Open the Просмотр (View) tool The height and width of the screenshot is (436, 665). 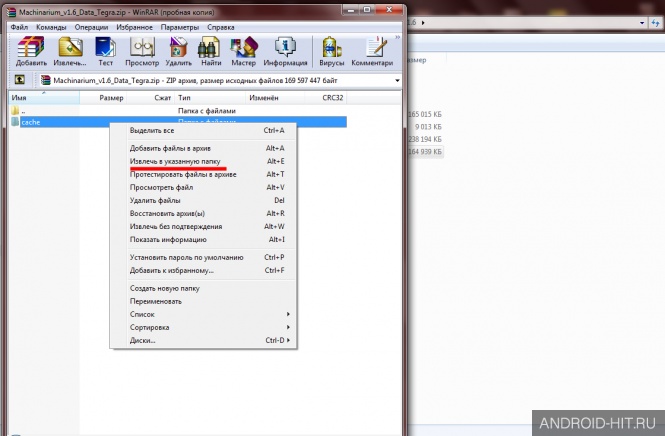[142, 51]
